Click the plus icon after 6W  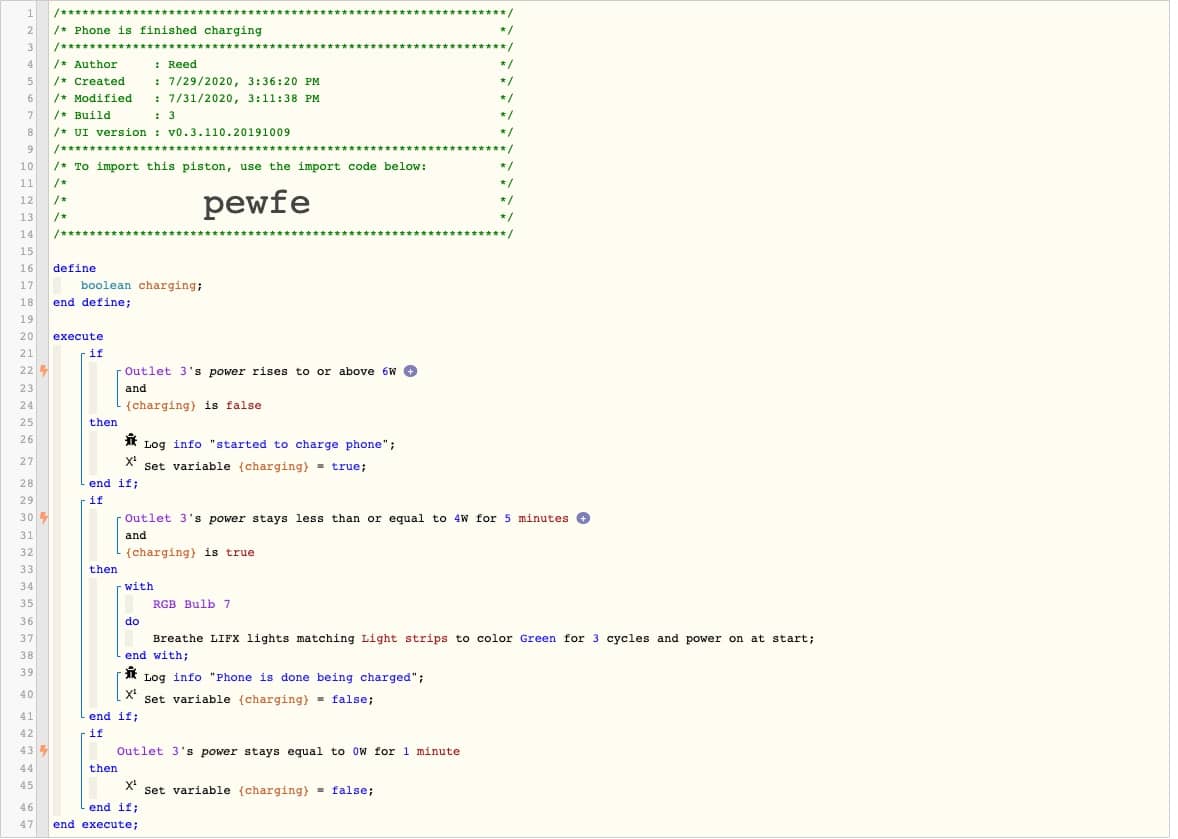[x=410, y=371]
